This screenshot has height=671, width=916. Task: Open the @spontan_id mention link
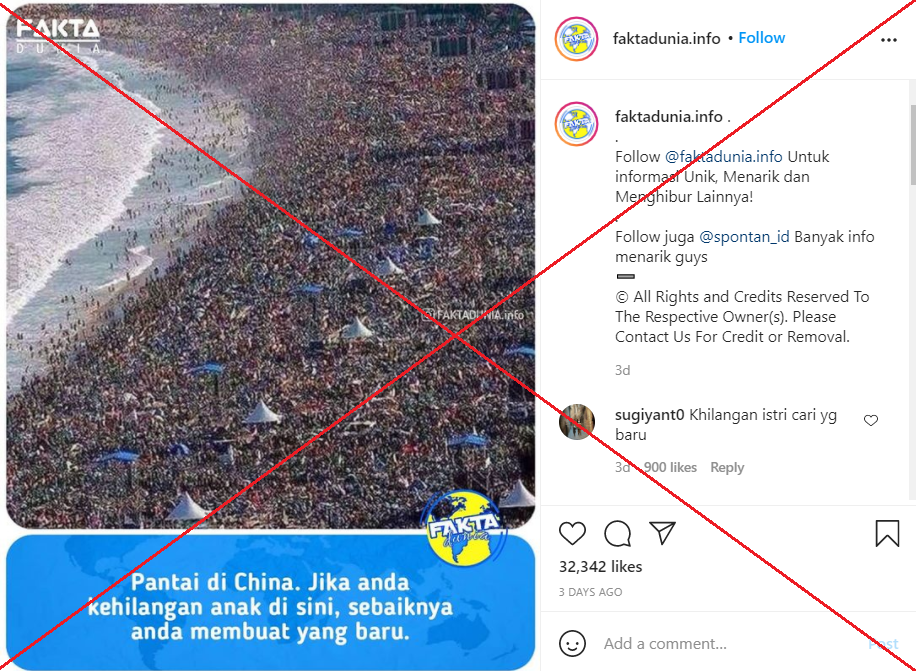pos(744,237)
